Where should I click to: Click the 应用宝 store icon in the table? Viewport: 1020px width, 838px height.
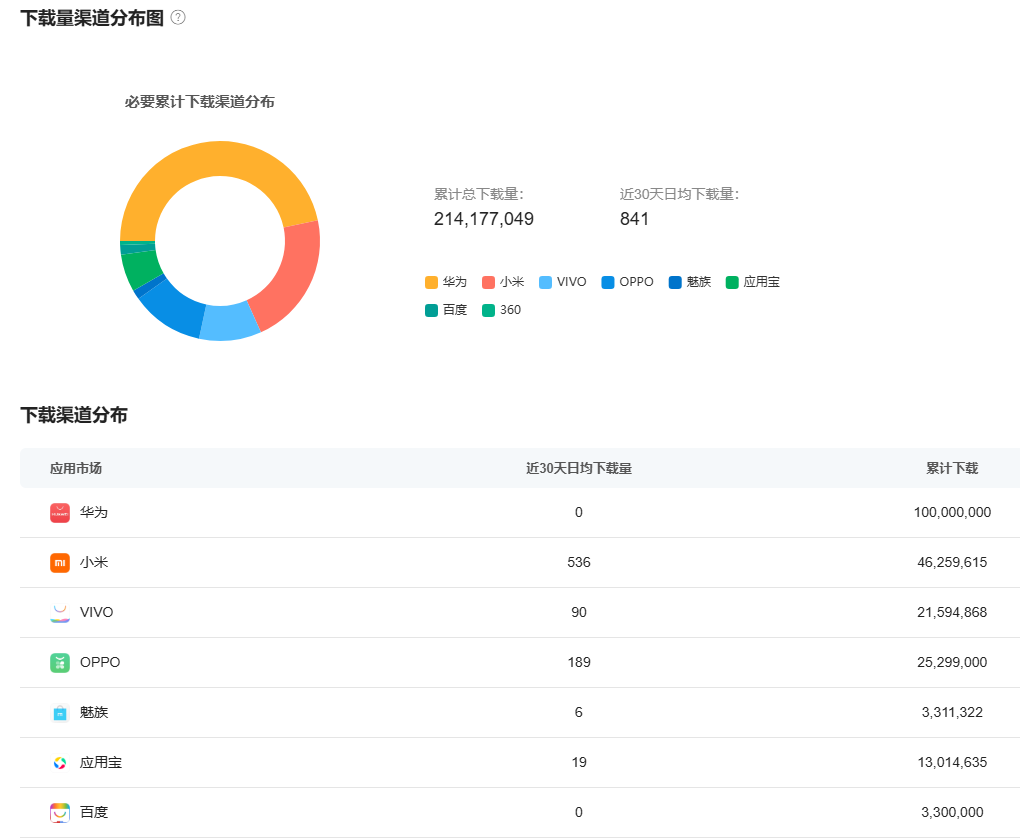(x=60, y=762)
